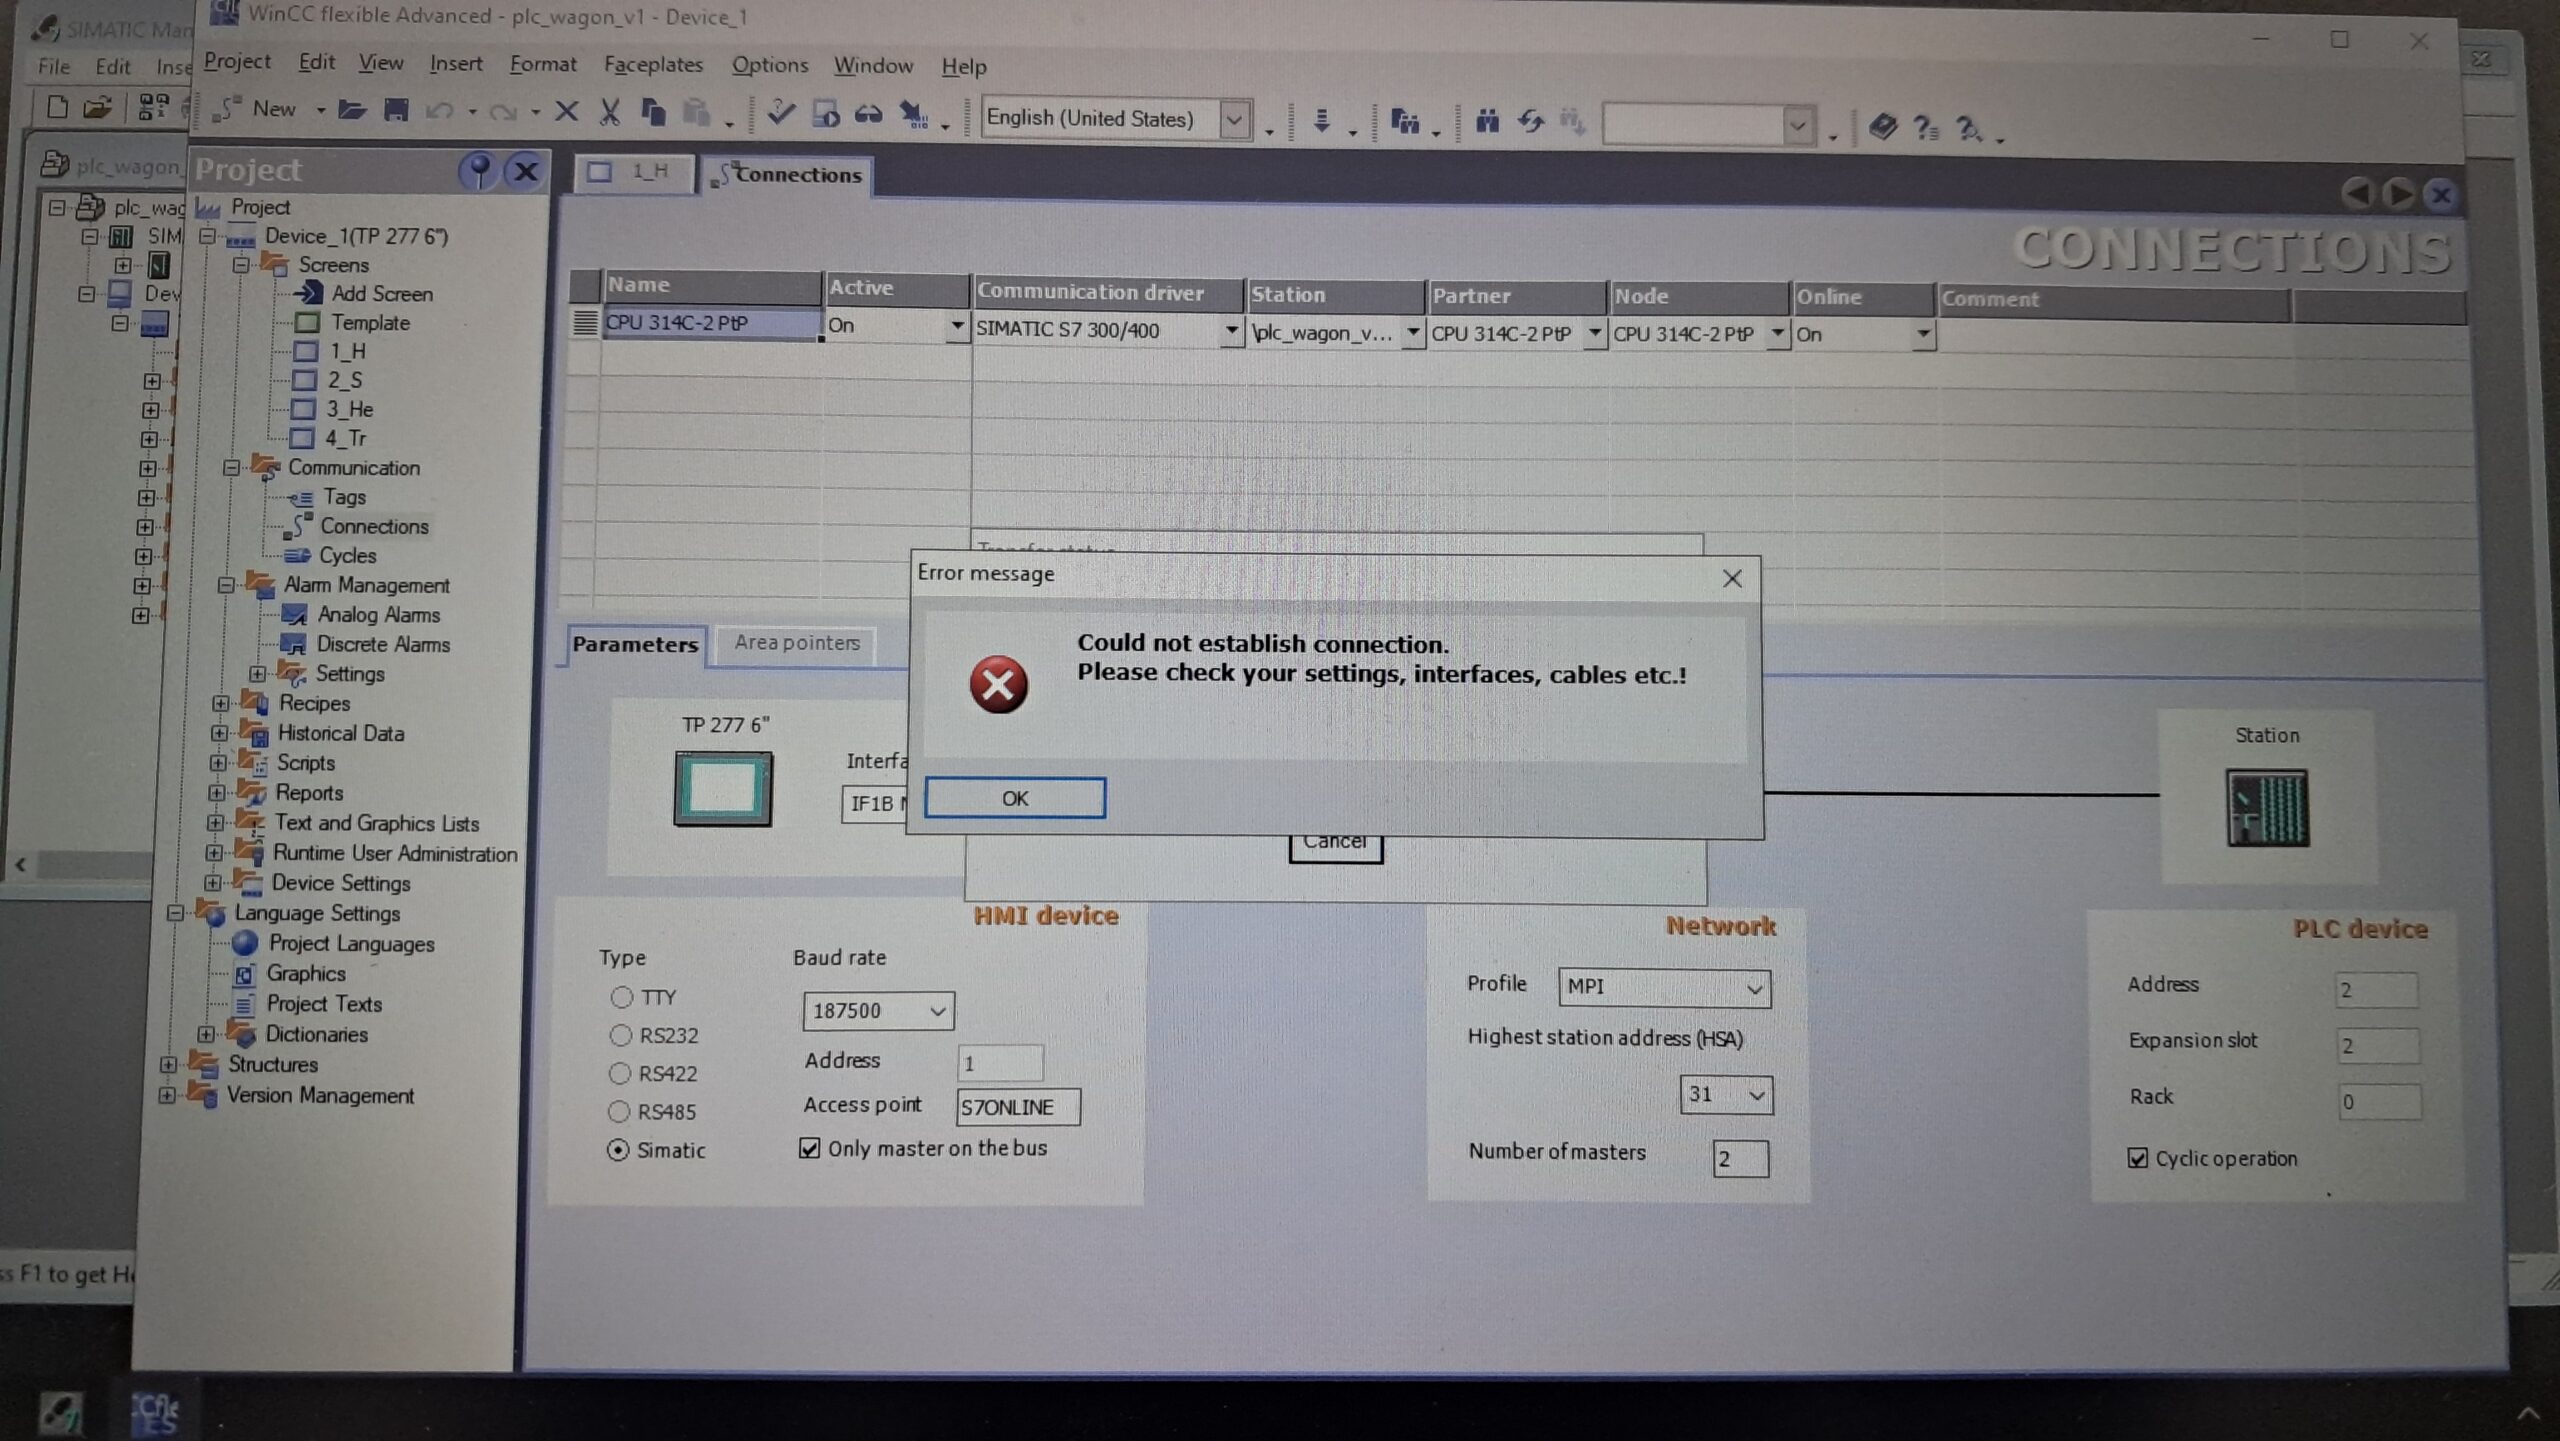Image resolution: width=2560 pixels, height=1441 pixels.
Task: Open the Node column dropdown
Action: 1776,334
